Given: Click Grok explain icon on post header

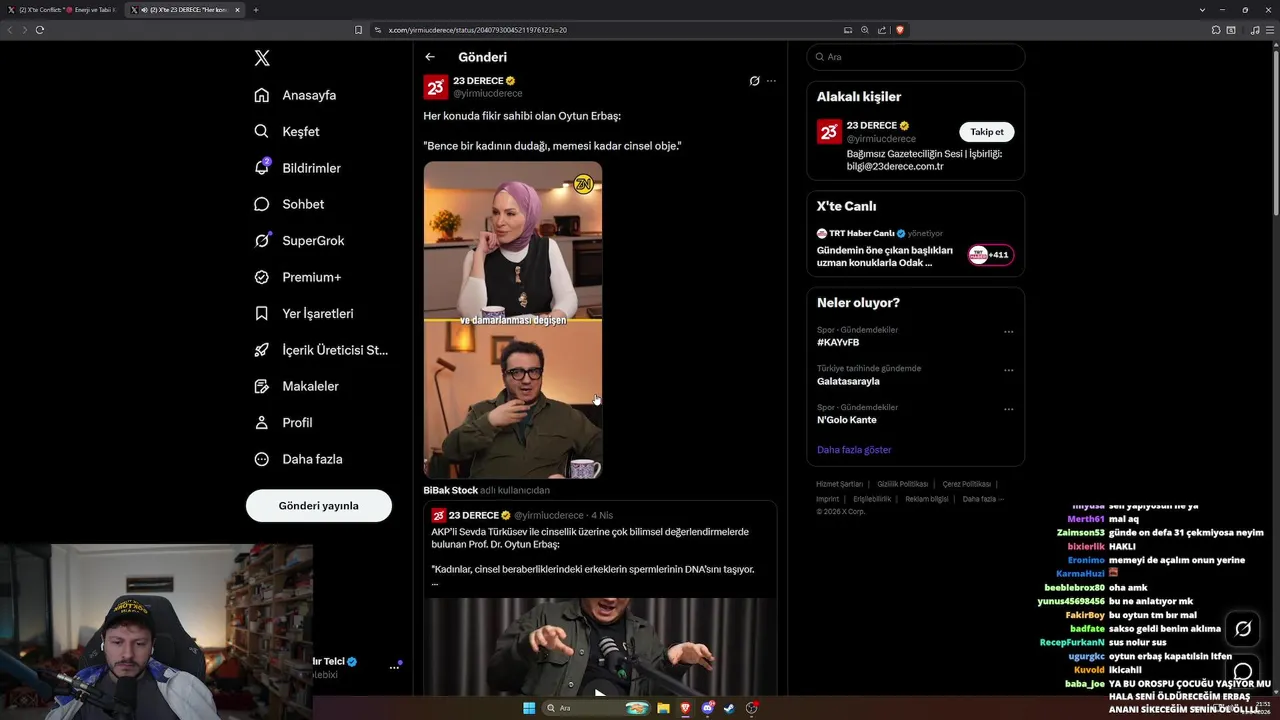Looking at the screenshot, I should pyautogui.click(x=755, y=81).
